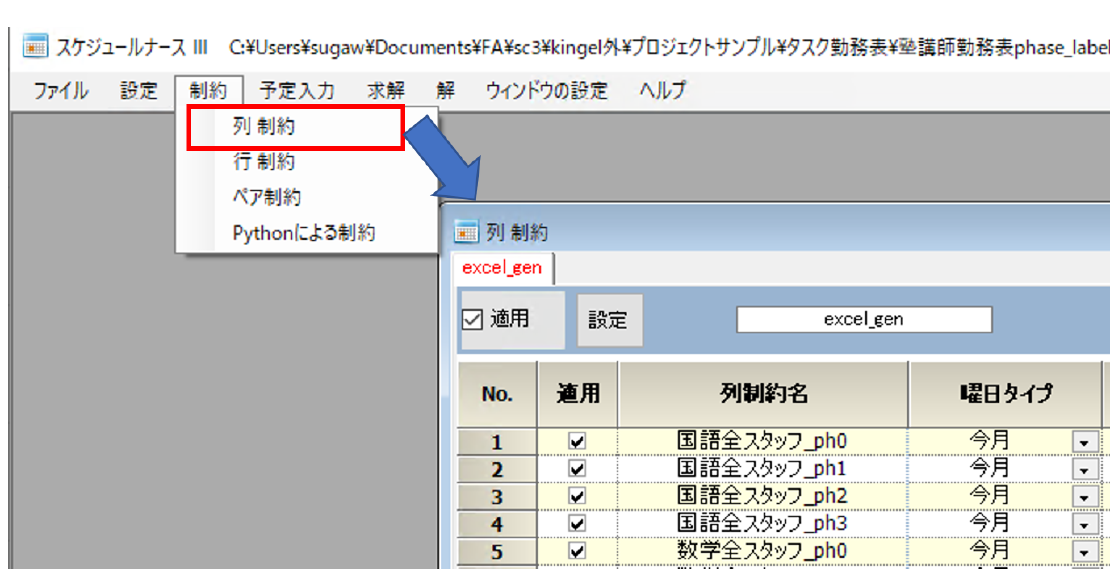Select 列 制約 from the dropdown menu
The image size is (1110, 581).
[264, 127]
